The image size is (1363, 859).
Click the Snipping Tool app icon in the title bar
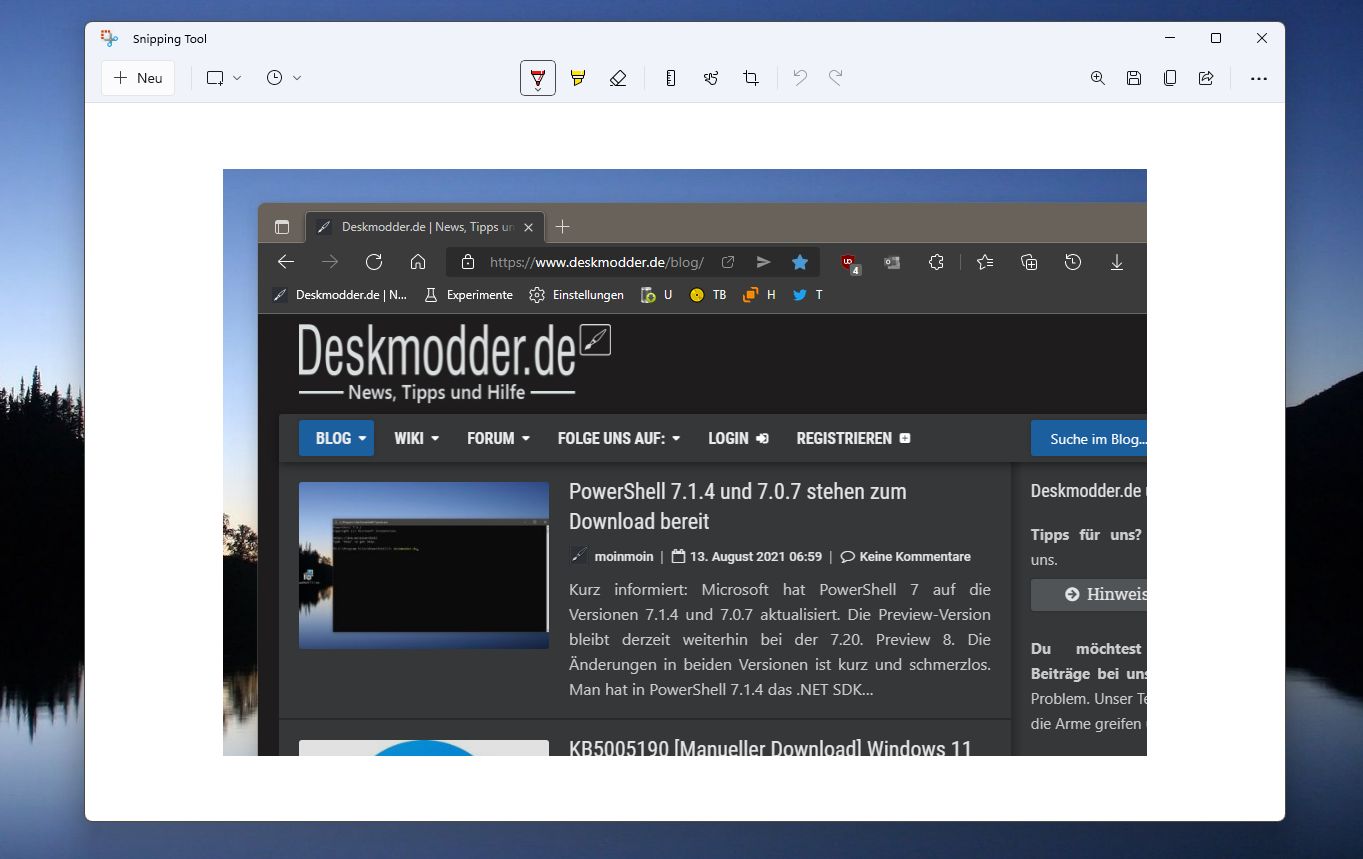[109, 39]
